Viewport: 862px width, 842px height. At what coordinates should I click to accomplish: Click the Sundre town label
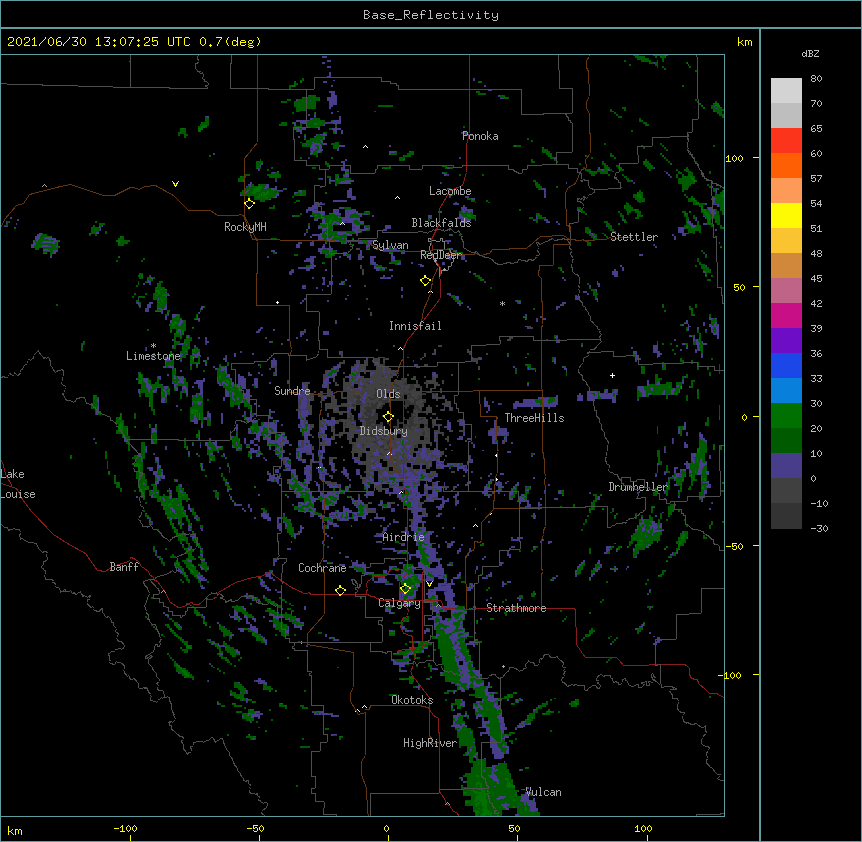[x=292, y=391]
